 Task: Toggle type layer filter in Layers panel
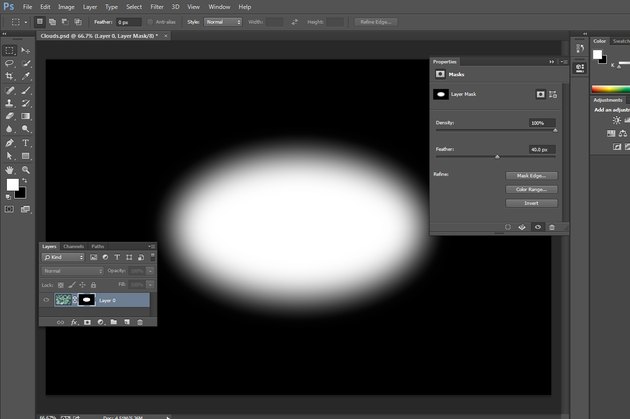pos(117,257)
